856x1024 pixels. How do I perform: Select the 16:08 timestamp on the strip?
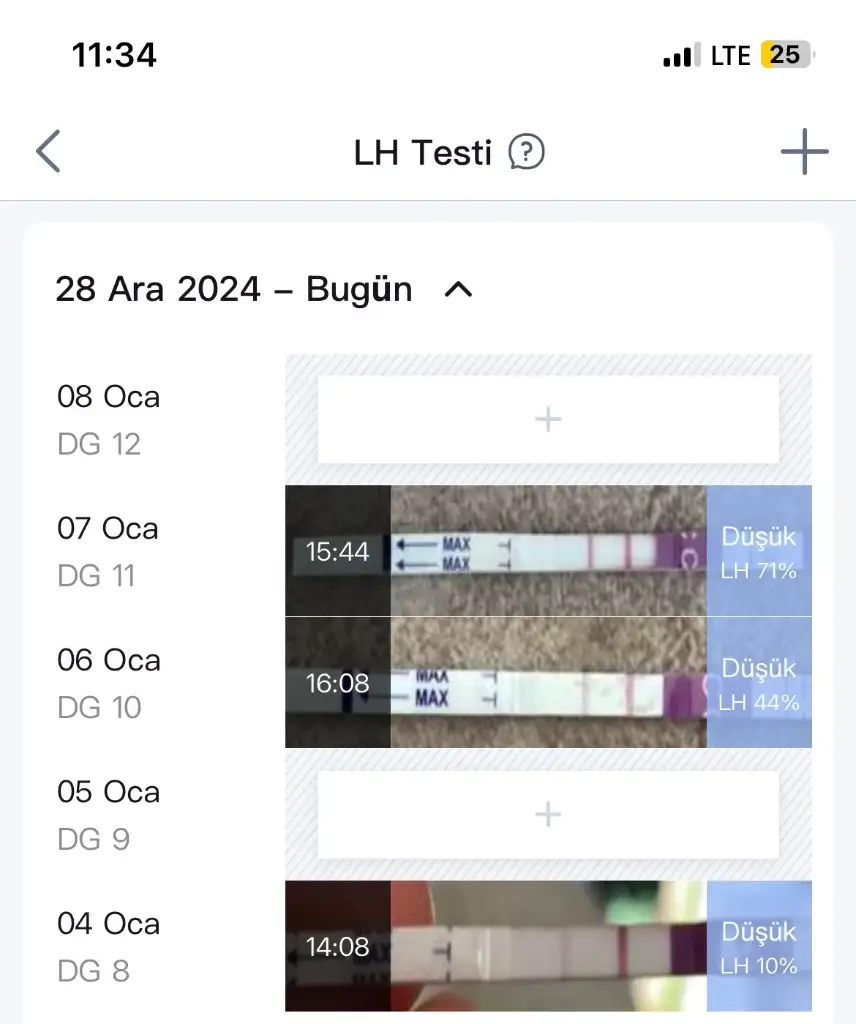(x=337, y=684)
